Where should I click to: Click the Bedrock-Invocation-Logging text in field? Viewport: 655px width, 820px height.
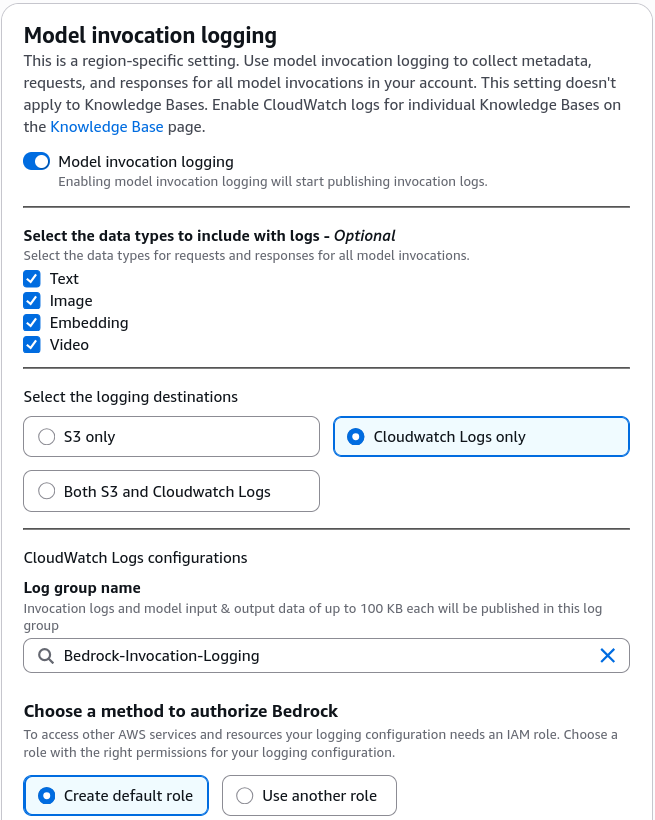162,656
